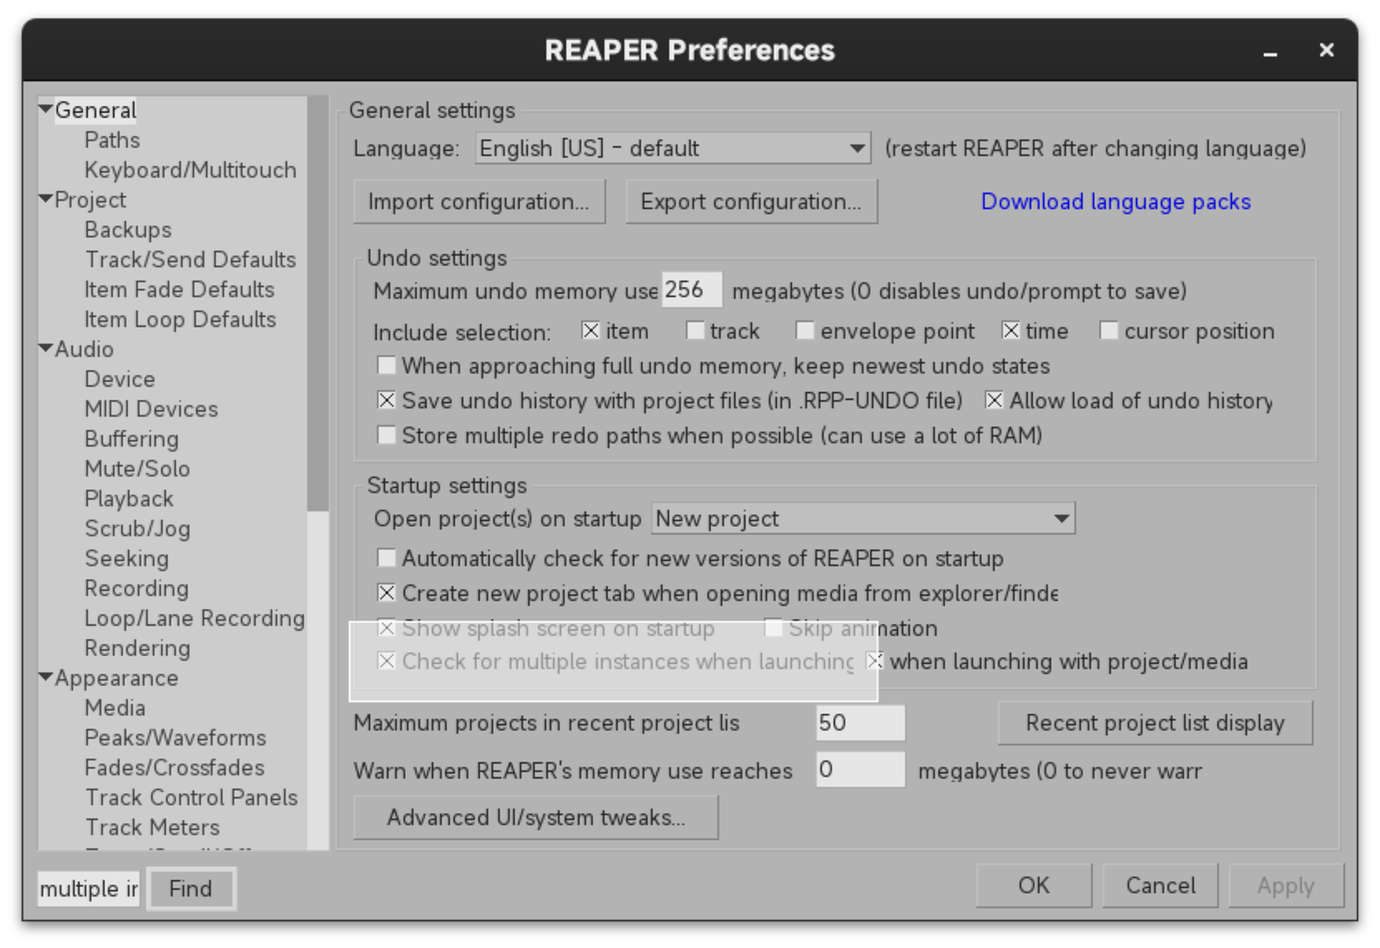The width and height of the screenshot is (1380, 948).
Task: Click the preferences search text field
Action: (x=89, y=888)
